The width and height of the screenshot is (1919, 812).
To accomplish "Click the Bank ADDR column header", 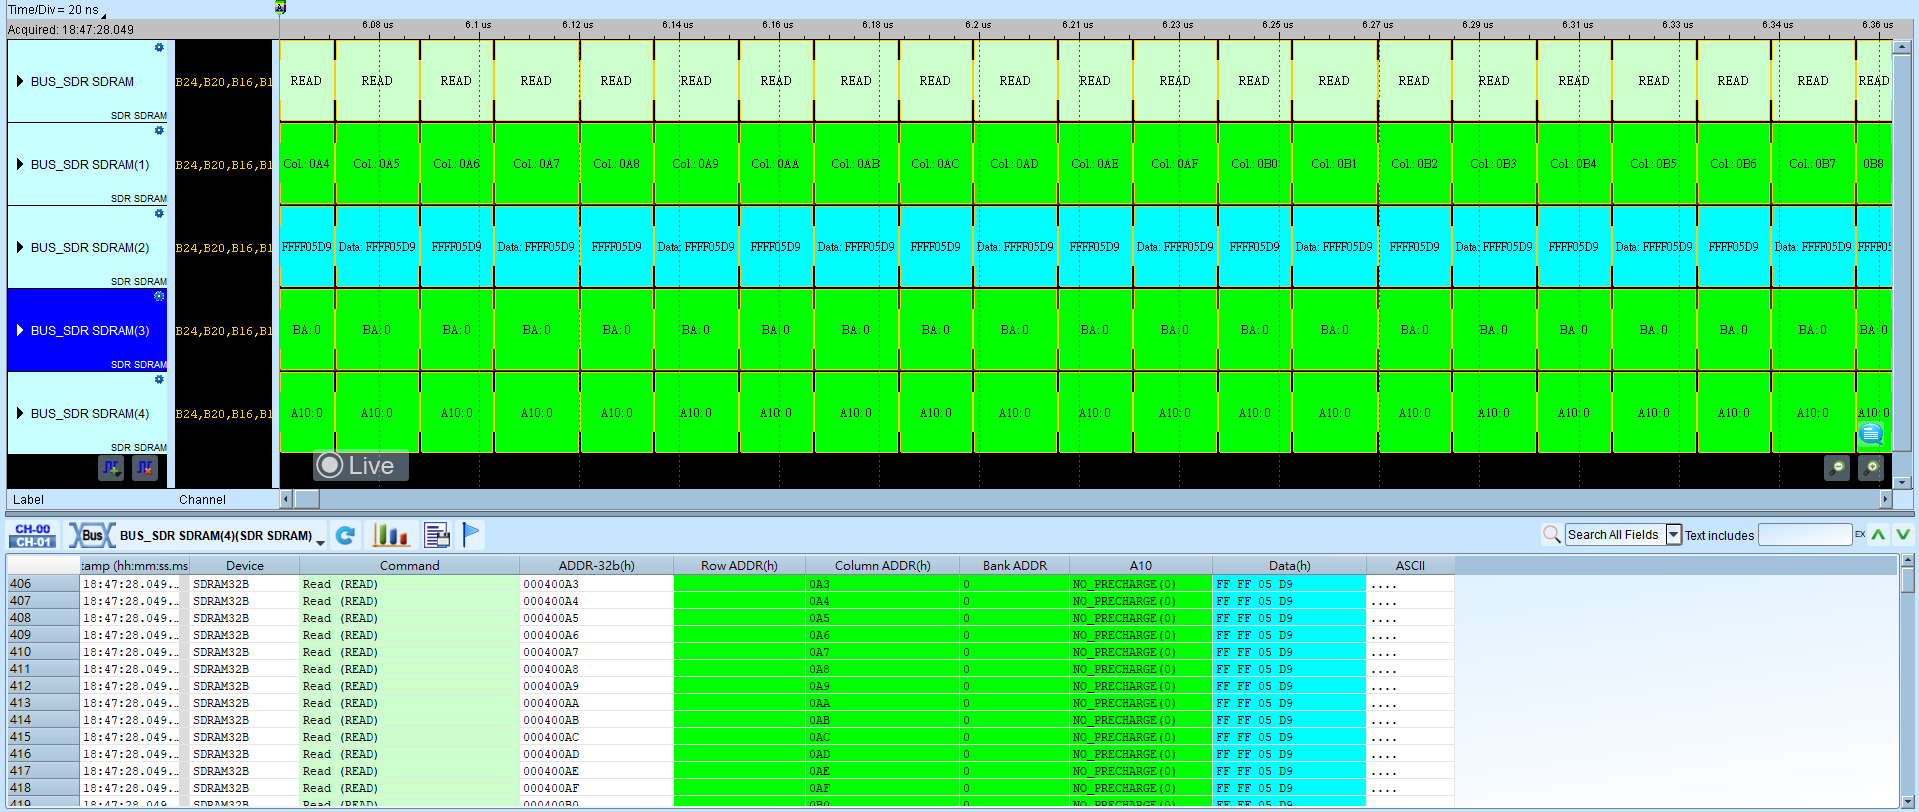I will [1014, 566].
